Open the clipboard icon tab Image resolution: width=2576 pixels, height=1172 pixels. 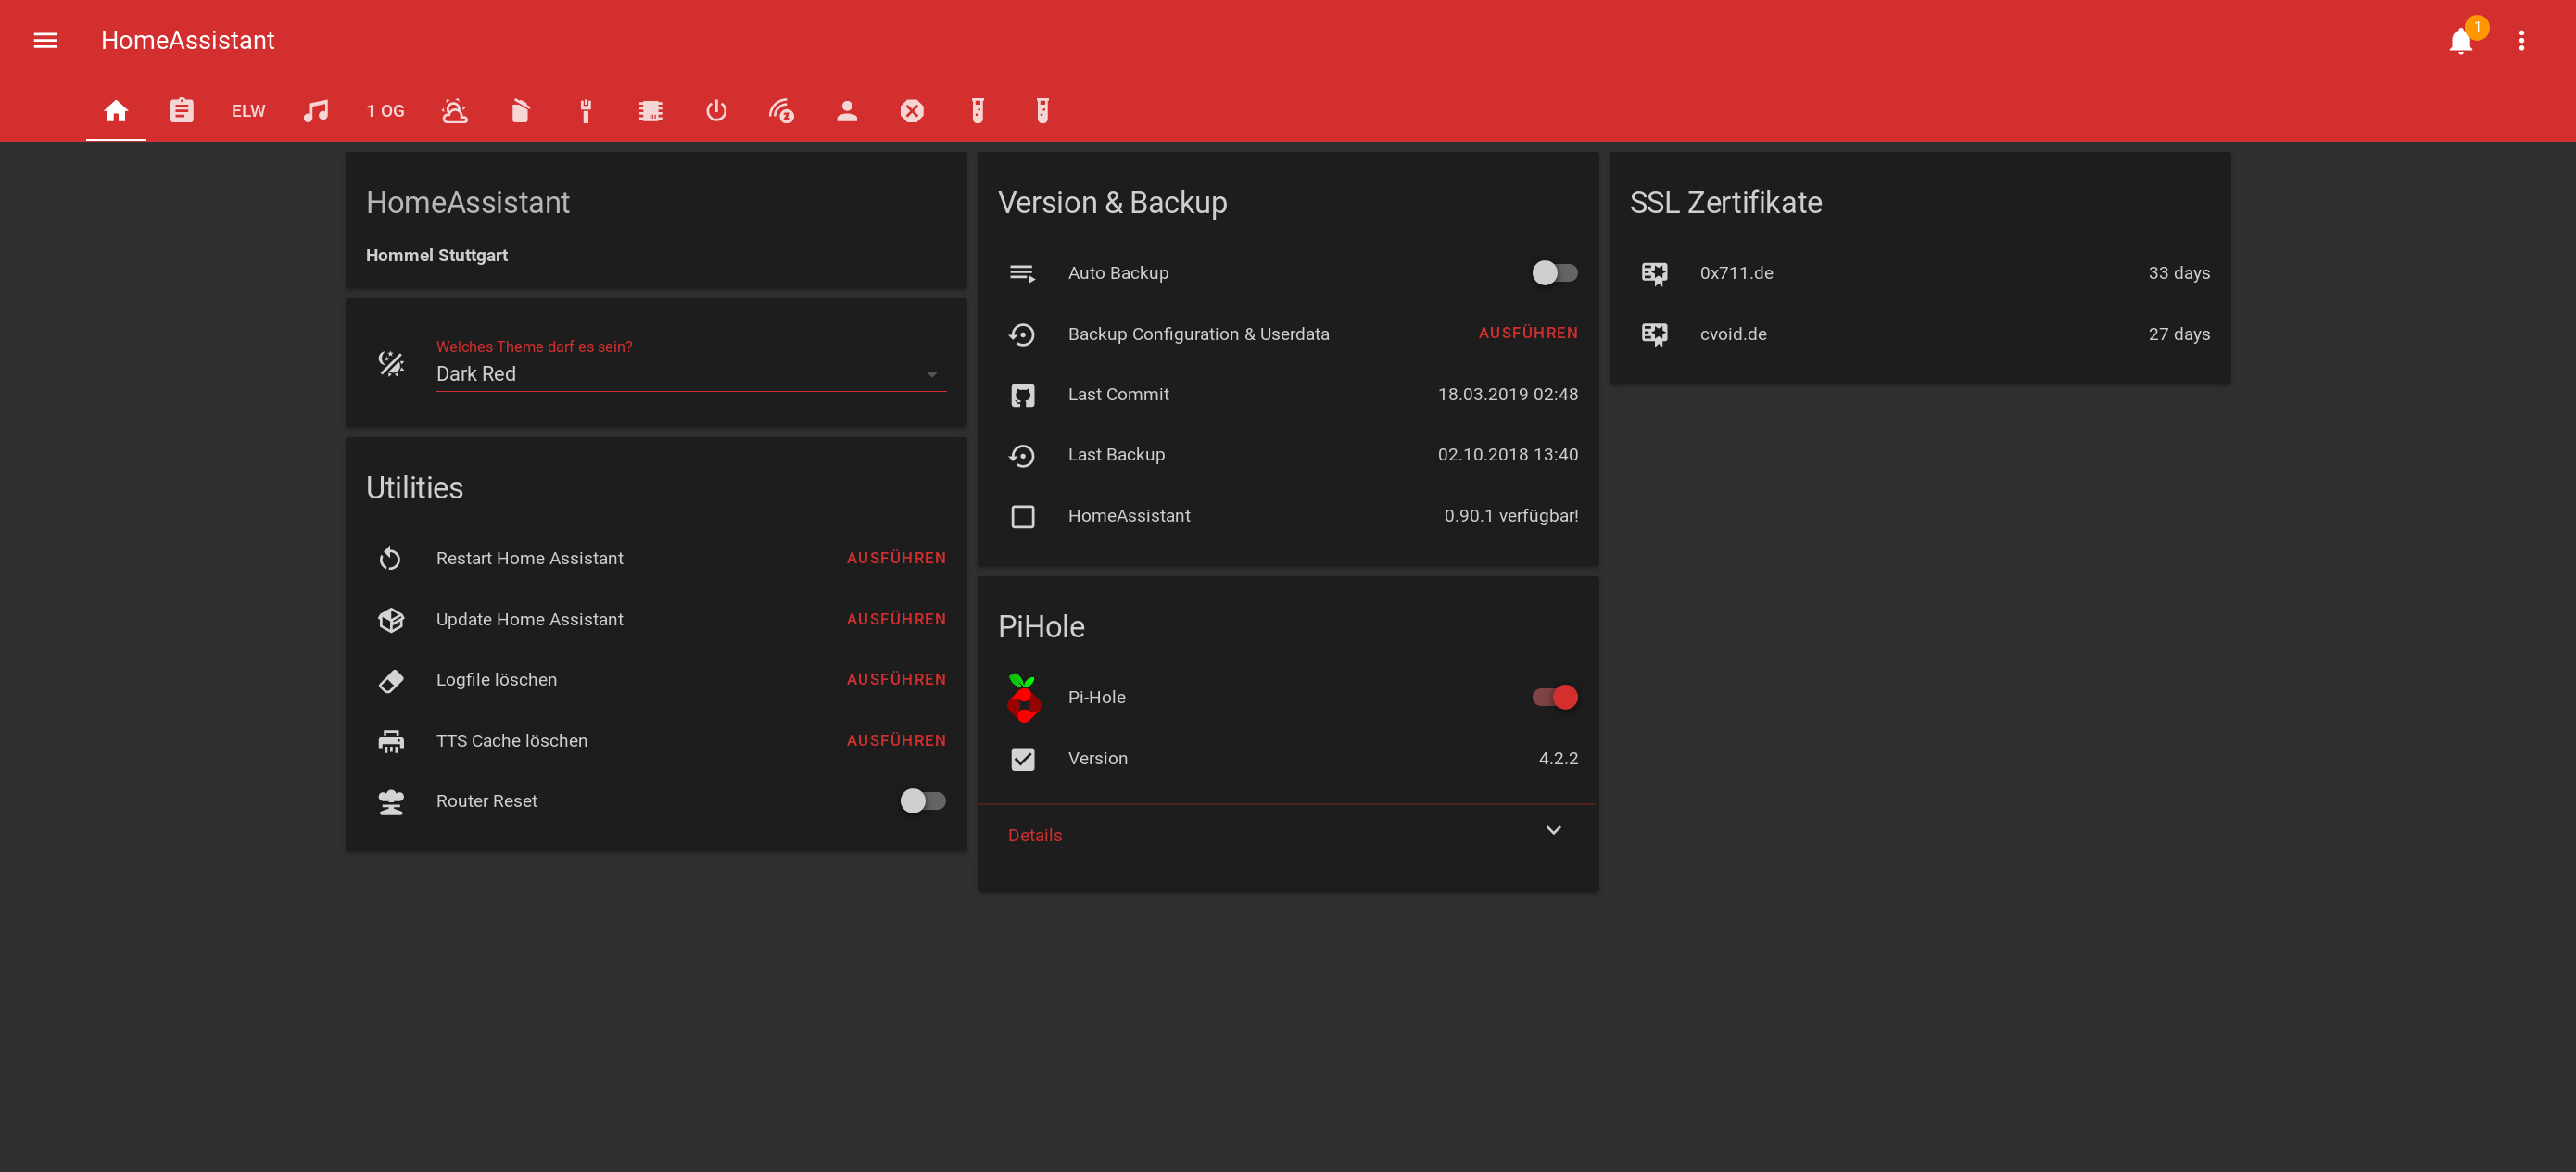[181, 111]
